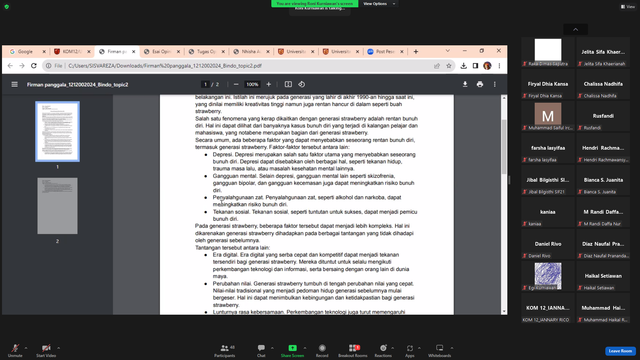Image resolution: width=640 pixels, height=360 pixels.
Task: Start video in Zoom toolbar
Action: pyautogui.click(x=46, y=350)
